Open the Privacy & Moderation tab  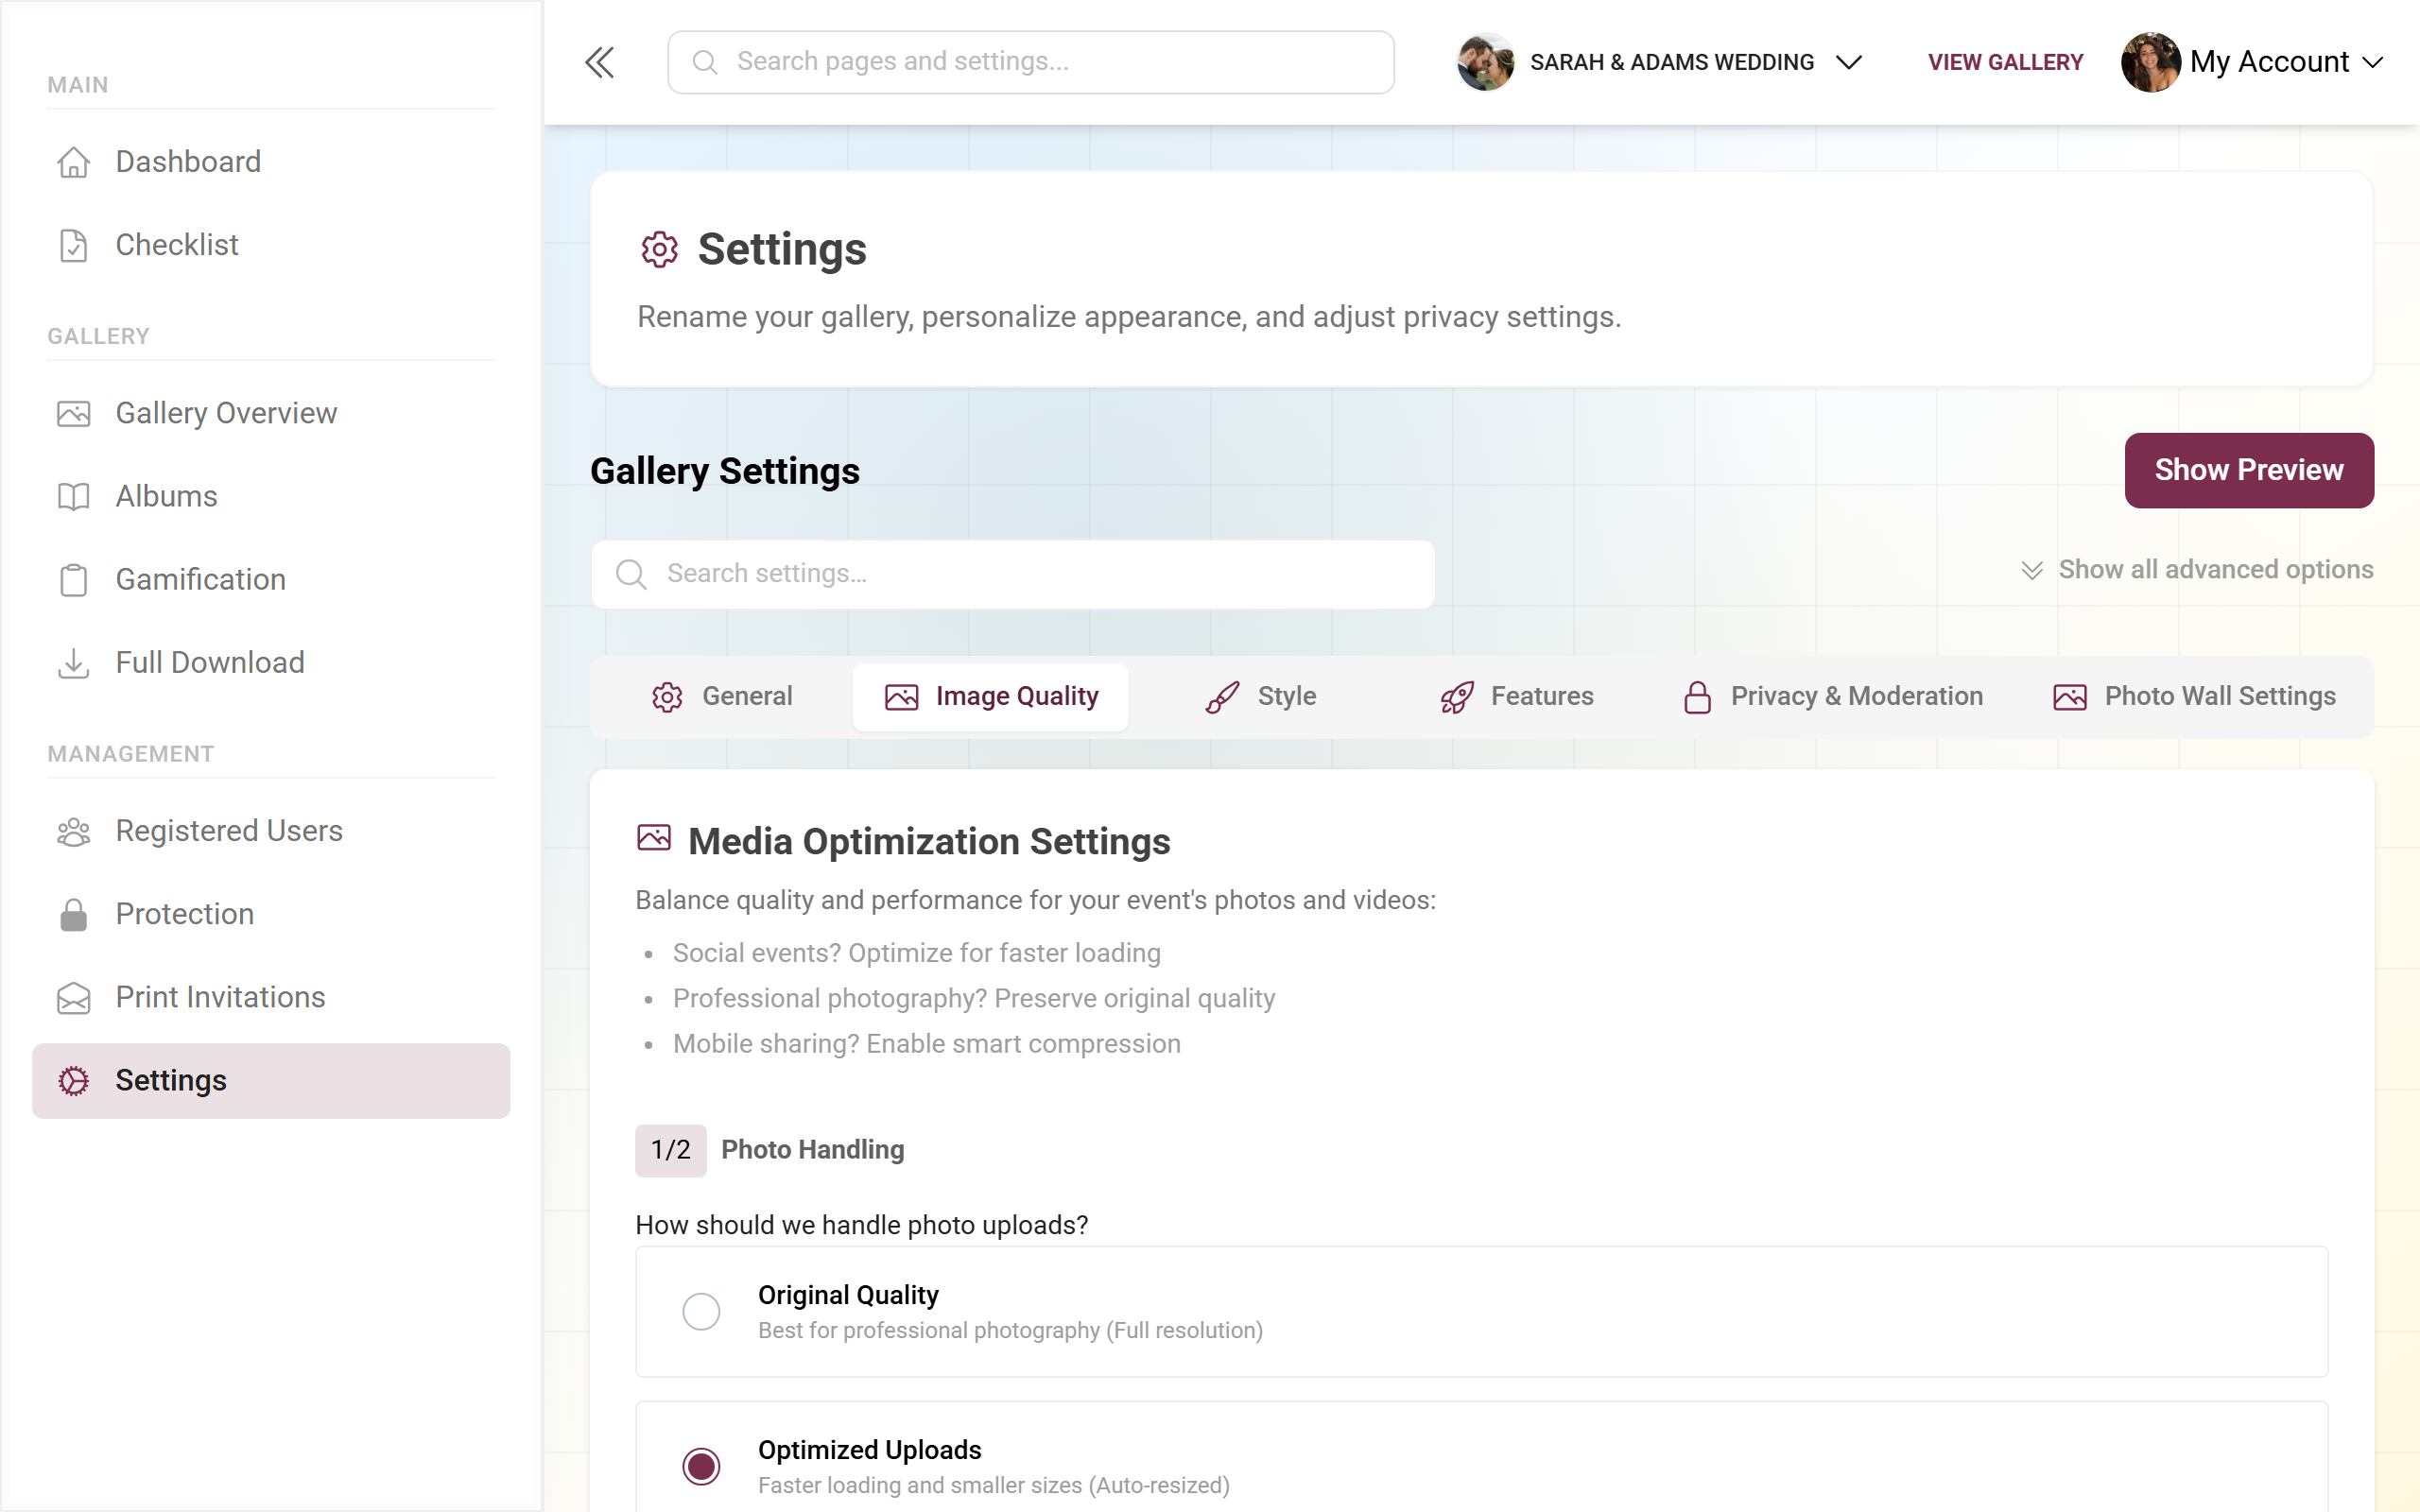coord(1832,696)
